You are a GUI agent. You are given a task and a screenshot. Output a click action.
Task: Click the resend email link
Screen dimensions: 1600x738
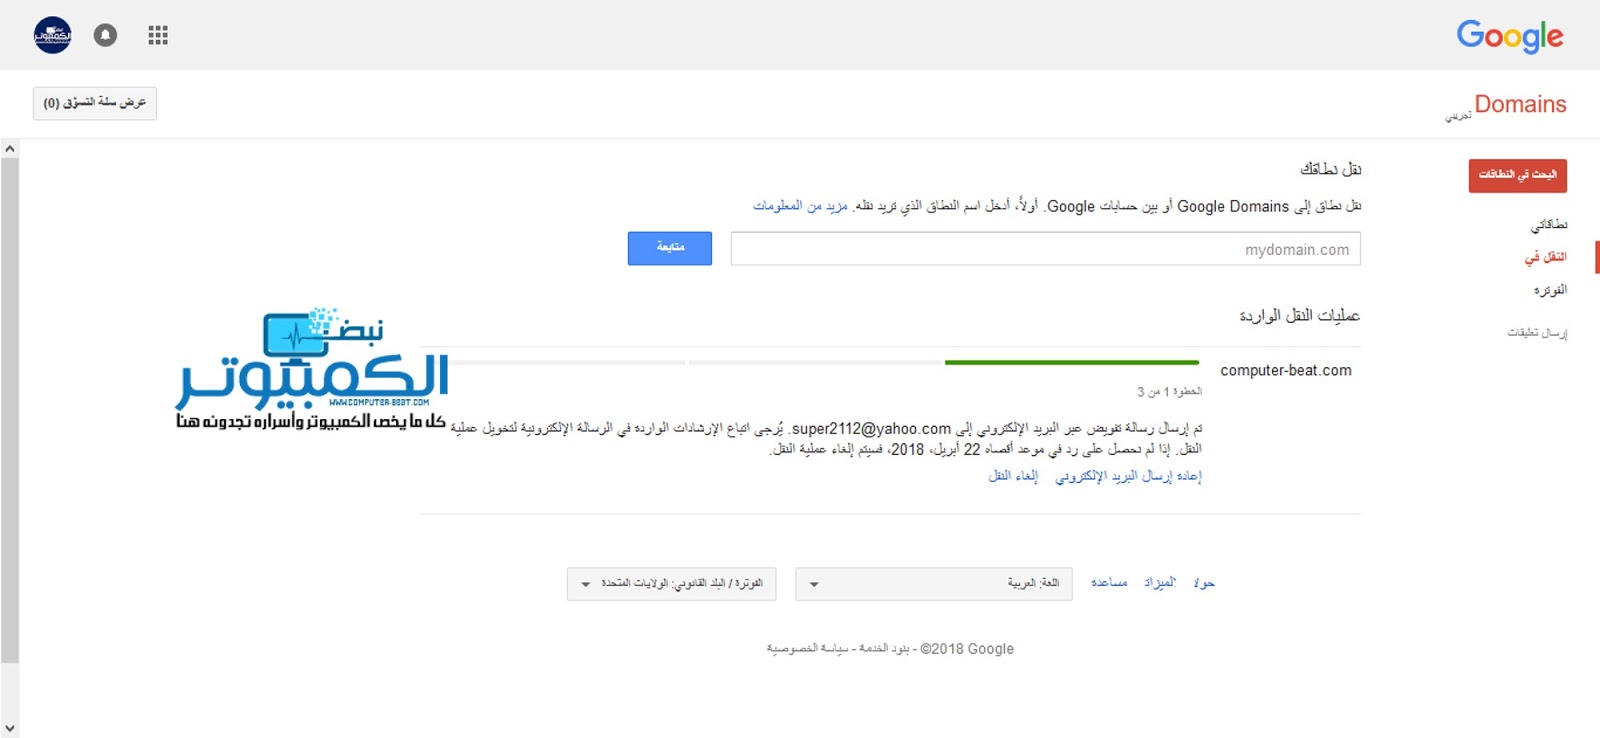click(1128, 476)
